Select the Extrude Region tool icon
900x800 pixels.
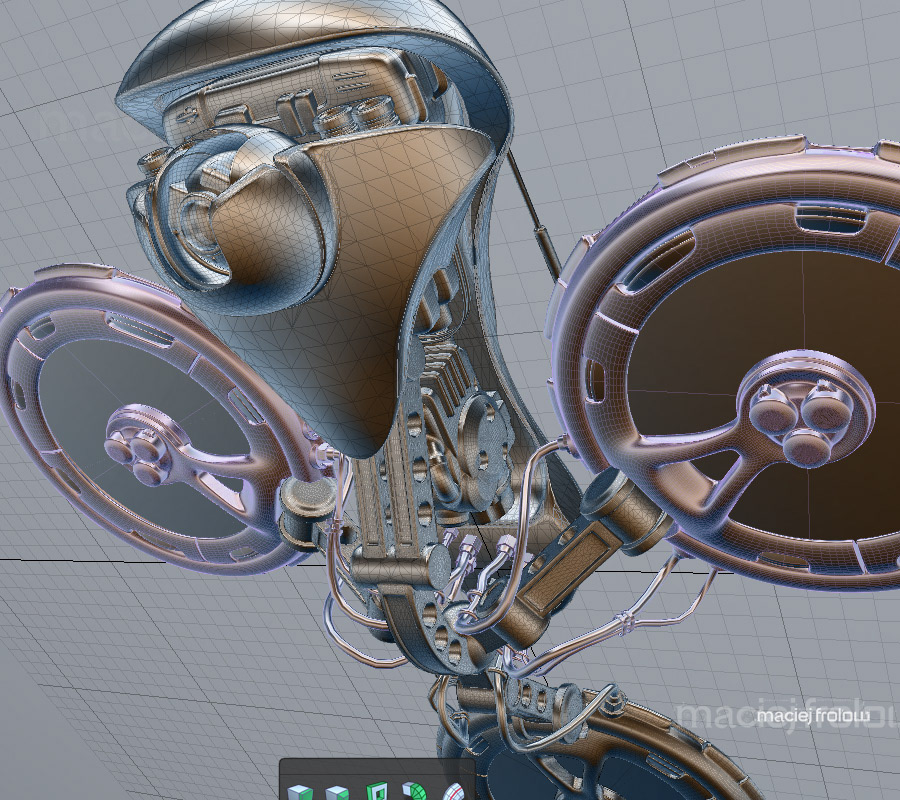coord(300,793)
